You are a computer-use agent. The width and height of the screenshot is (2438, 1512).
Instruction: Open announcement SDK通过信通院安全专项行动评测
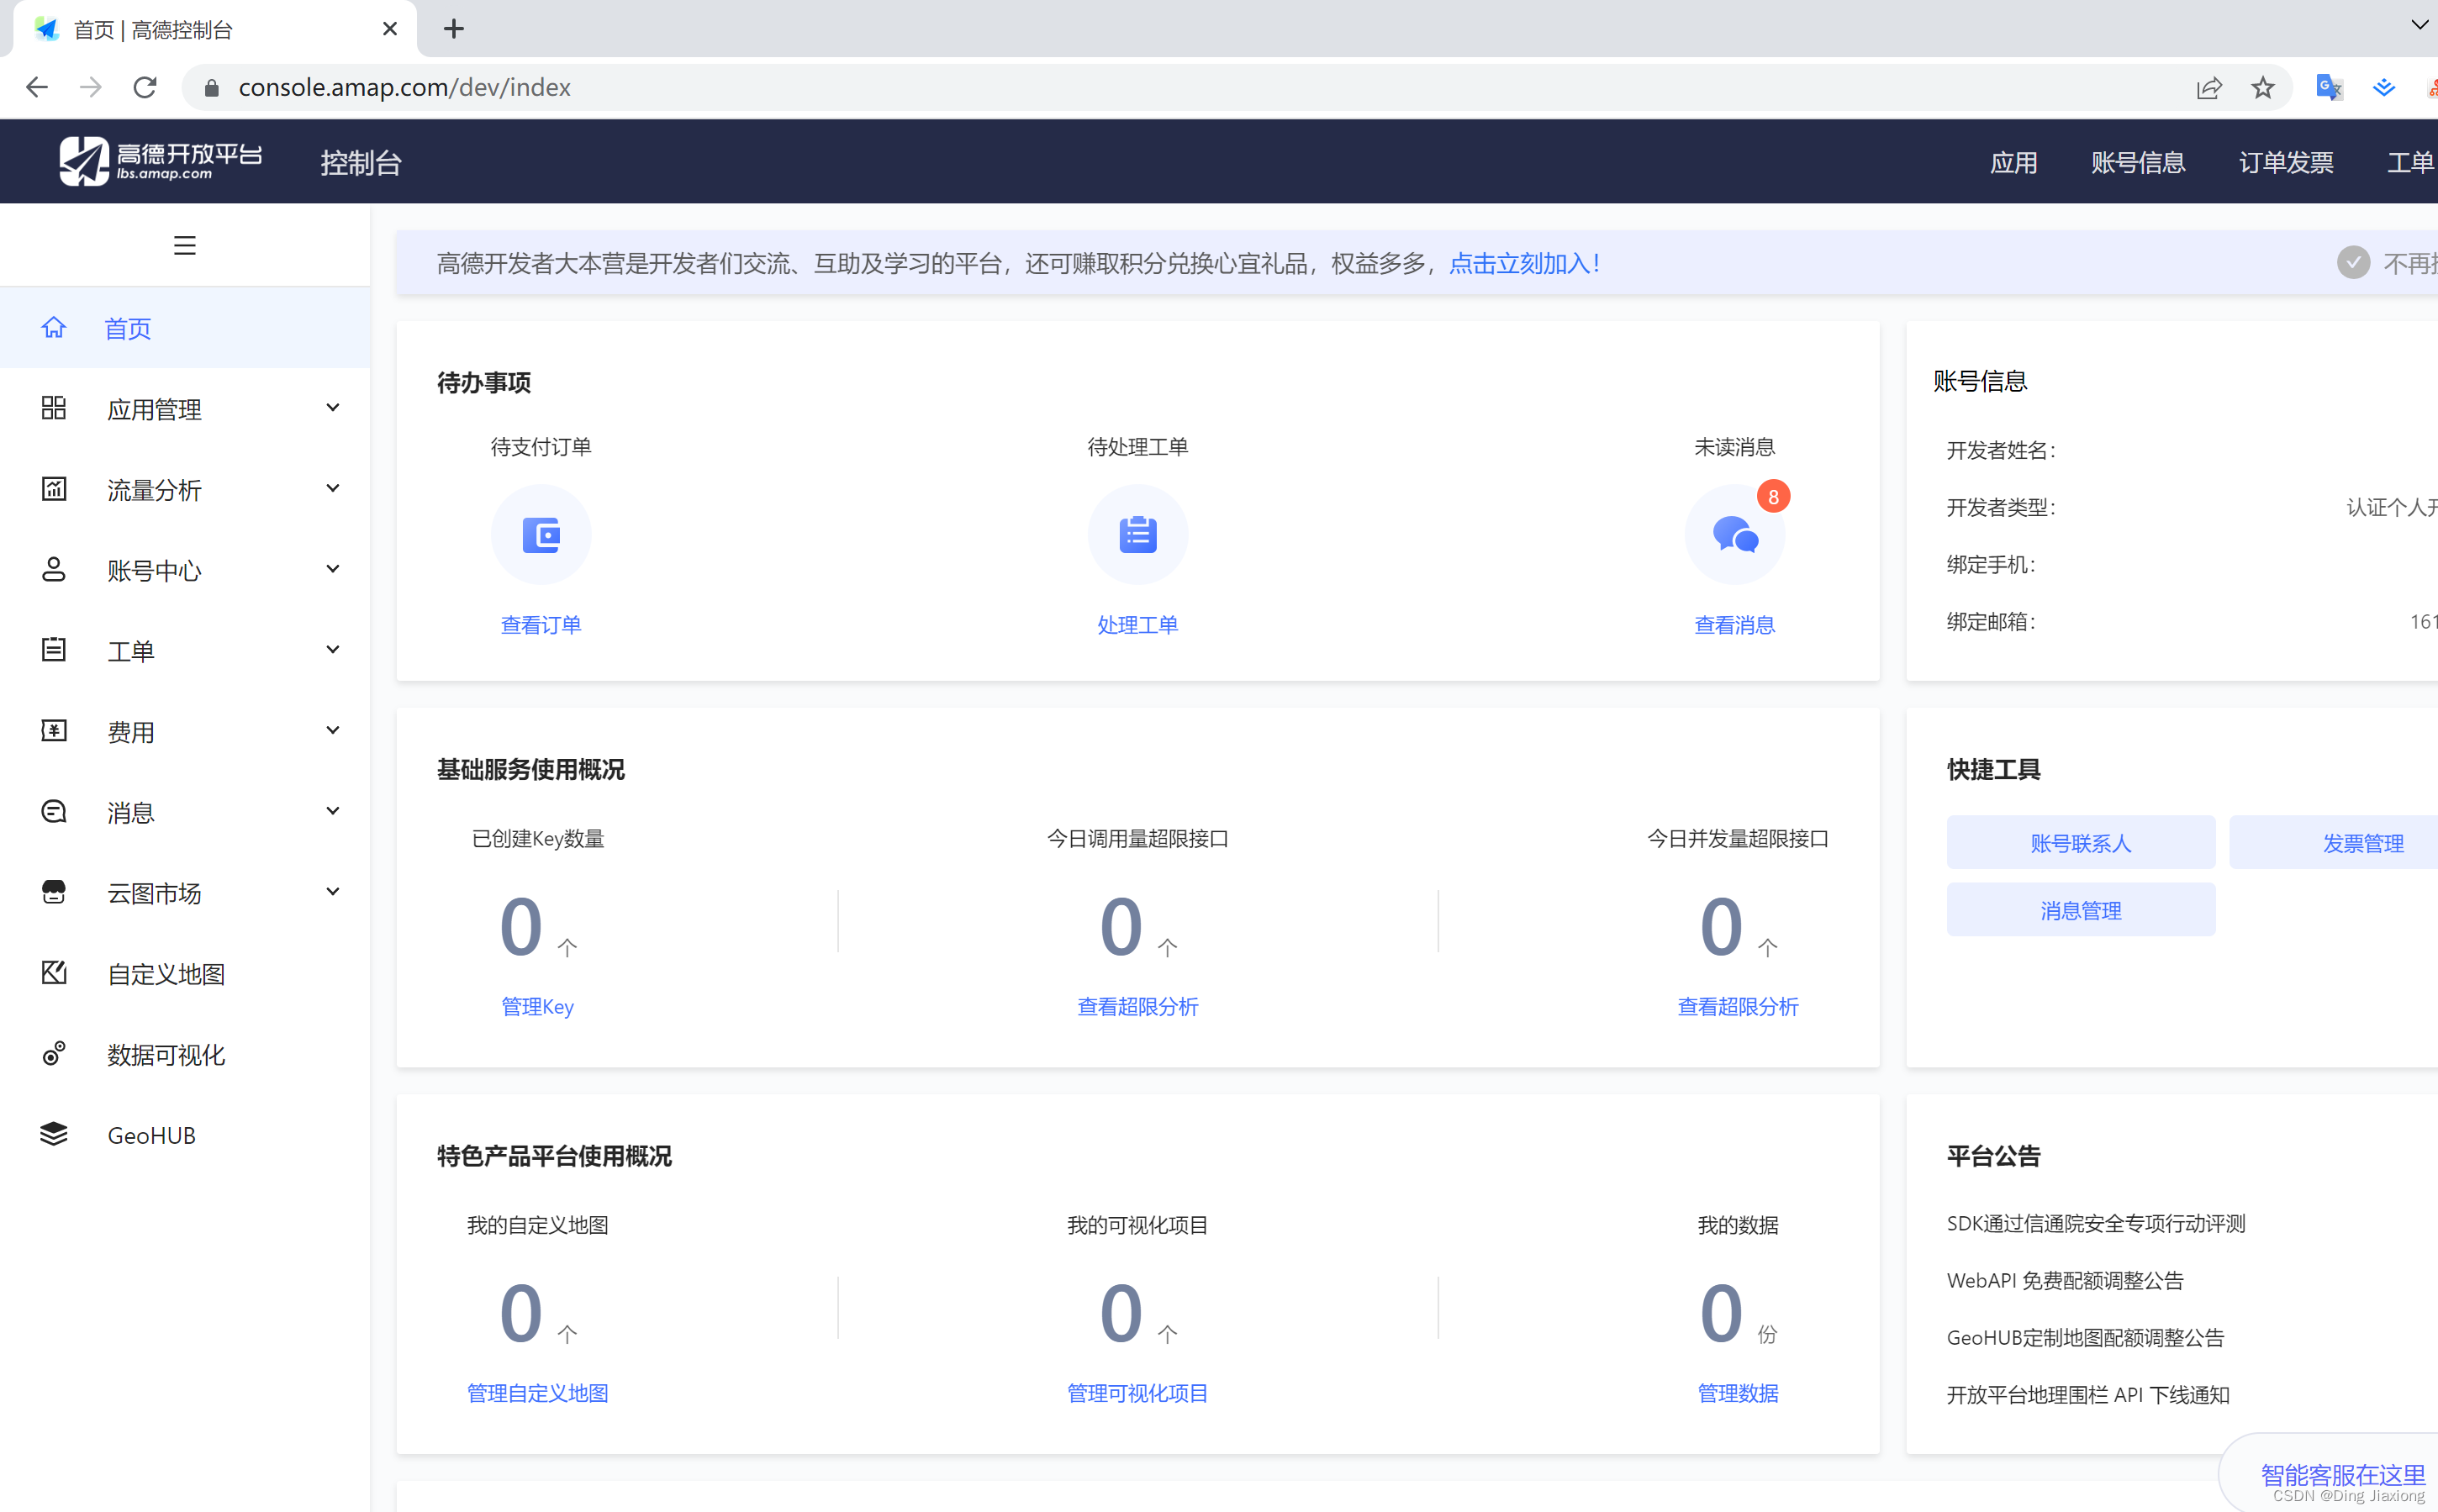pyautogui.click(x=2095, y=1223)
